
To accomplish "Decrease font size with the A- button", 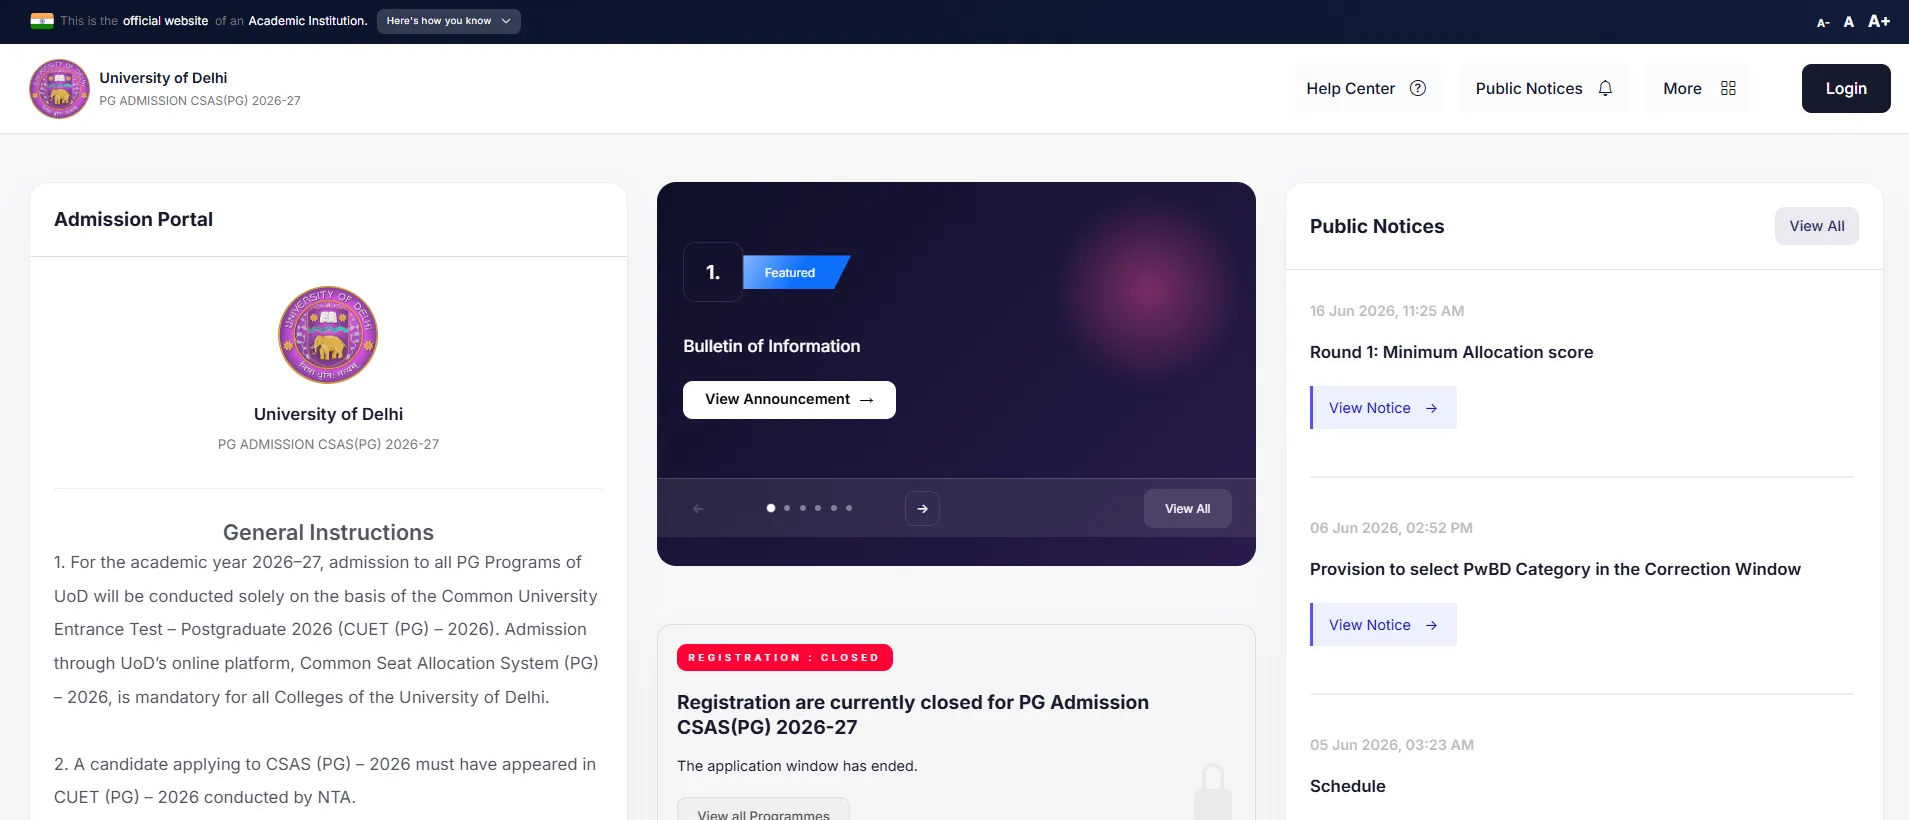I will pos(1823,22).
